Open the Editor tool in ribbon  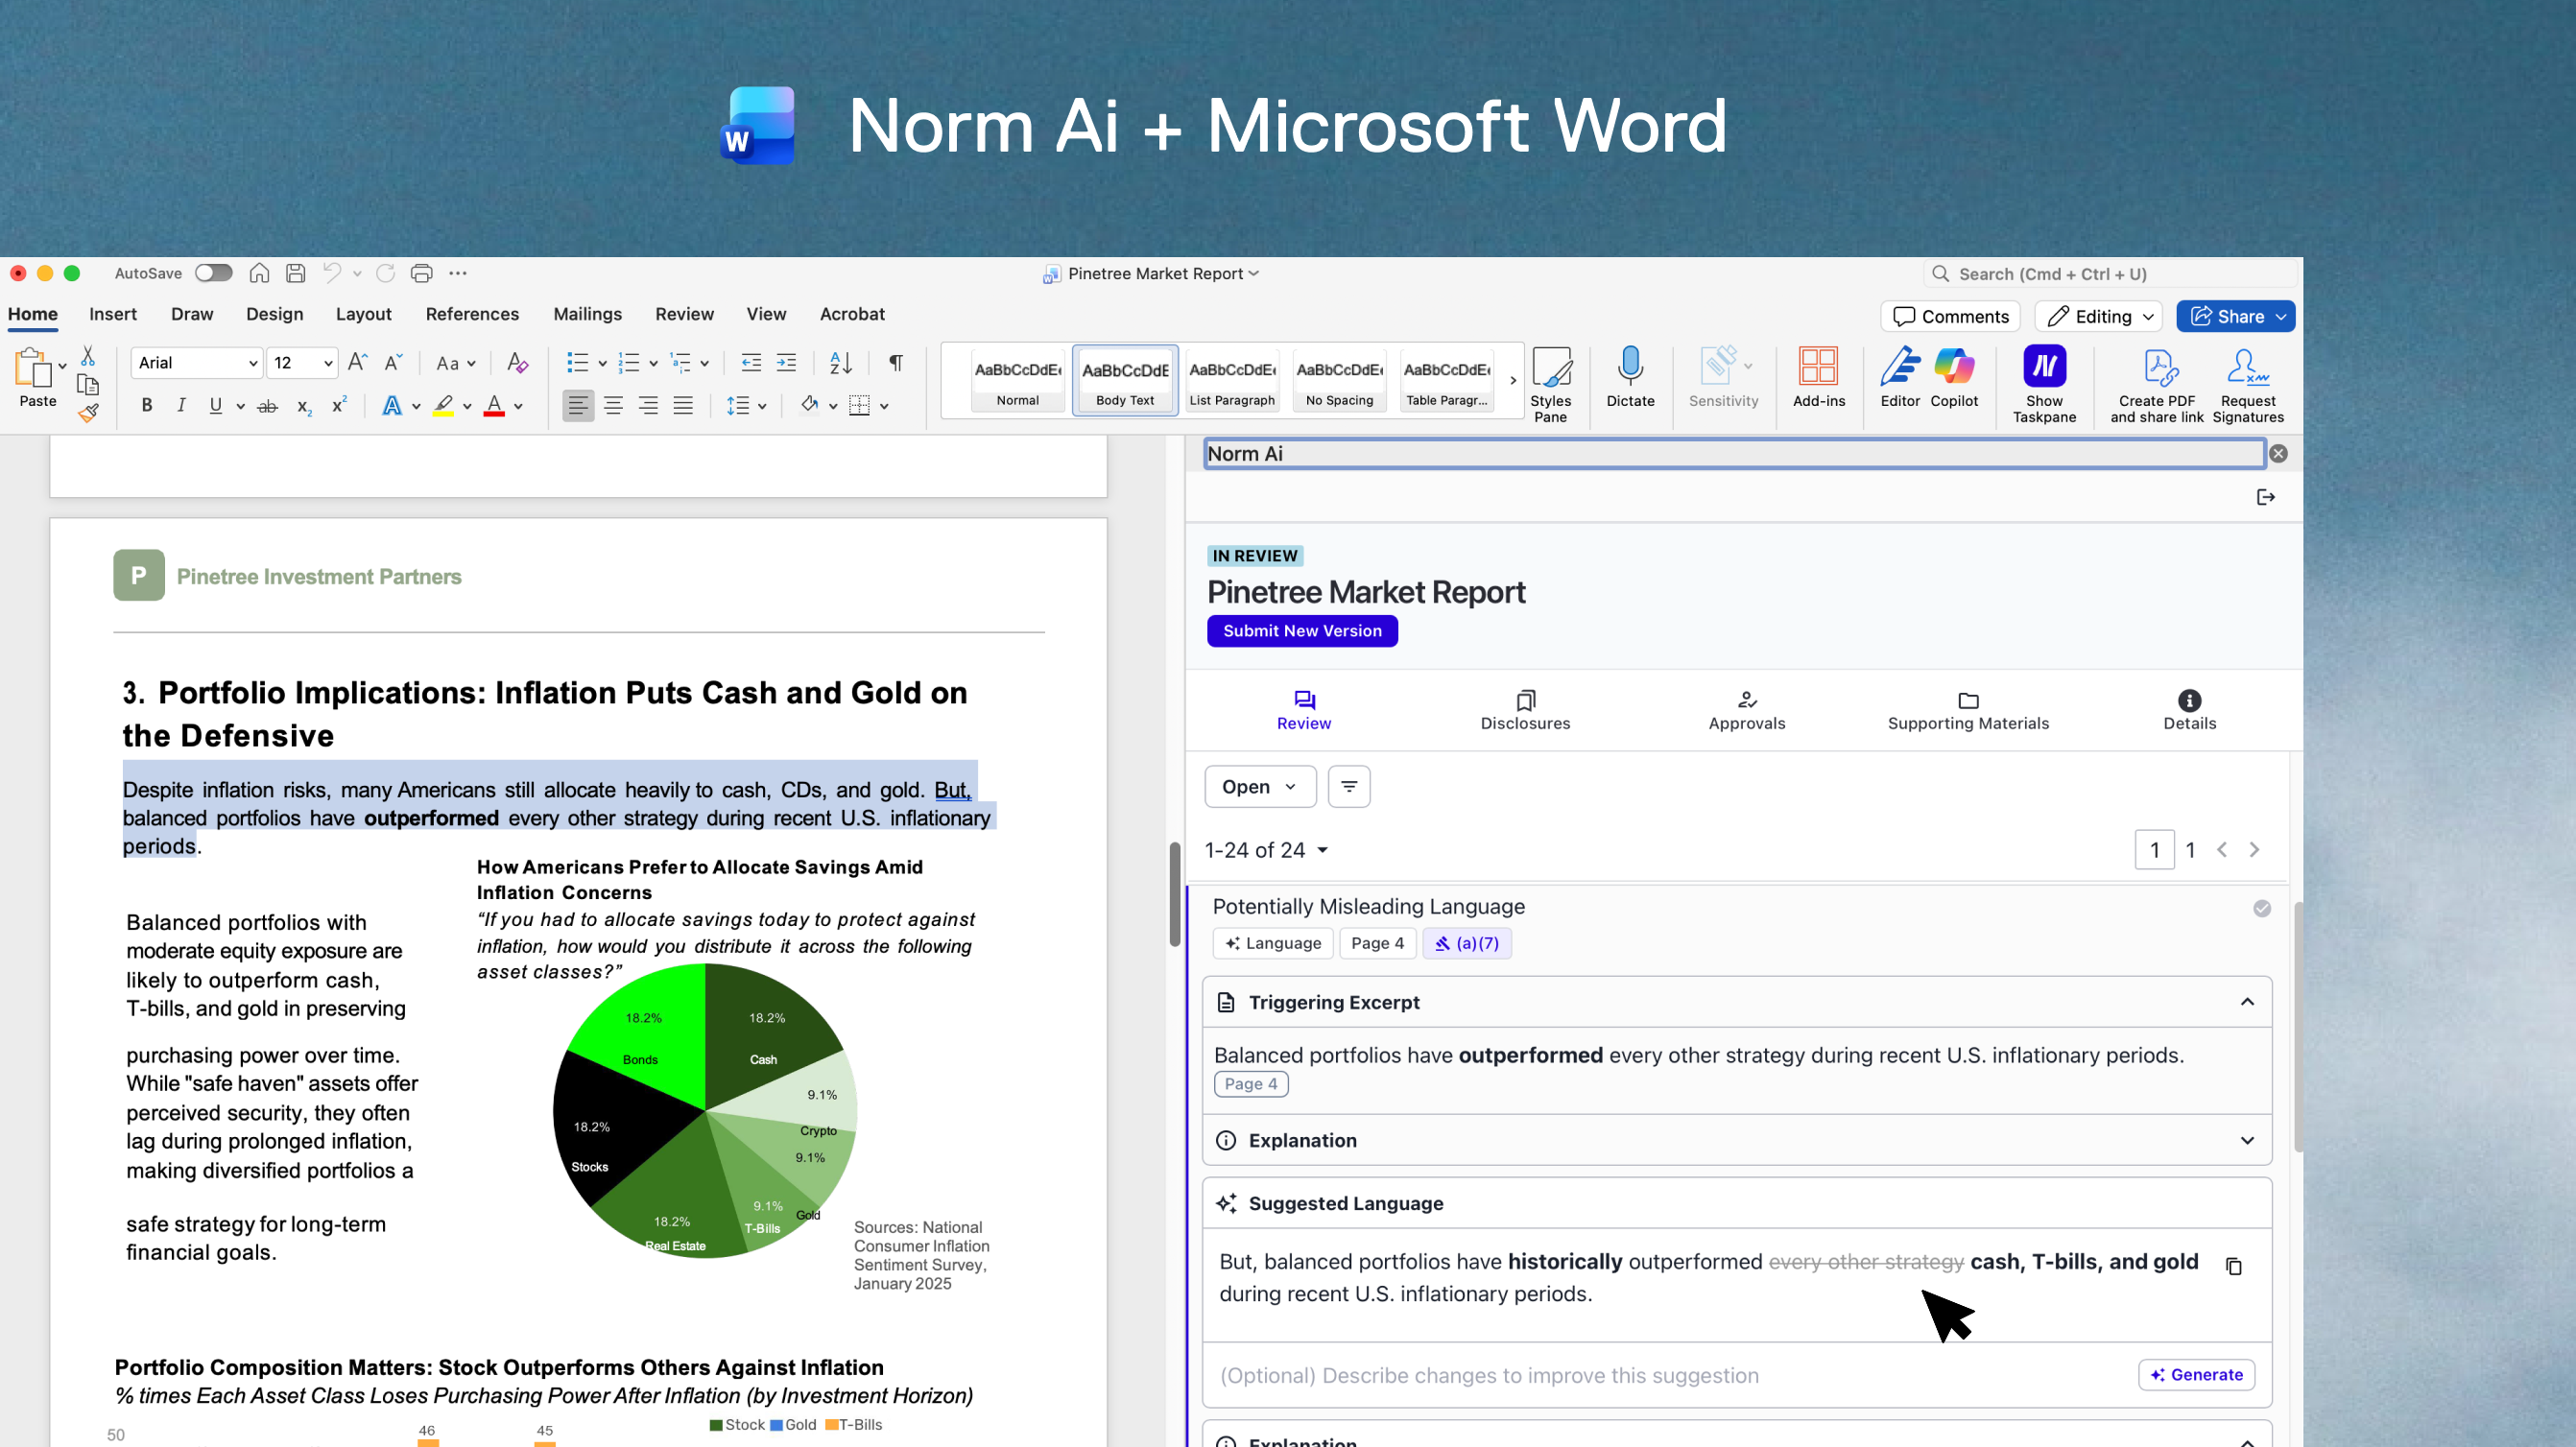pos(1899,367)
